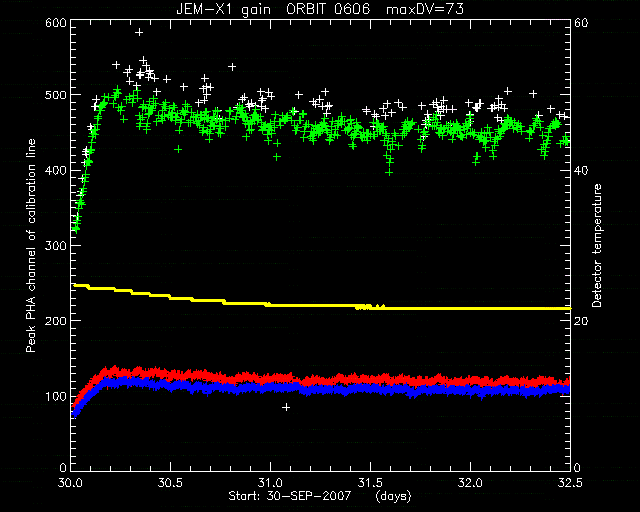Click the 300 left axis label
640x512 pixels.
[x=56, y=246]
